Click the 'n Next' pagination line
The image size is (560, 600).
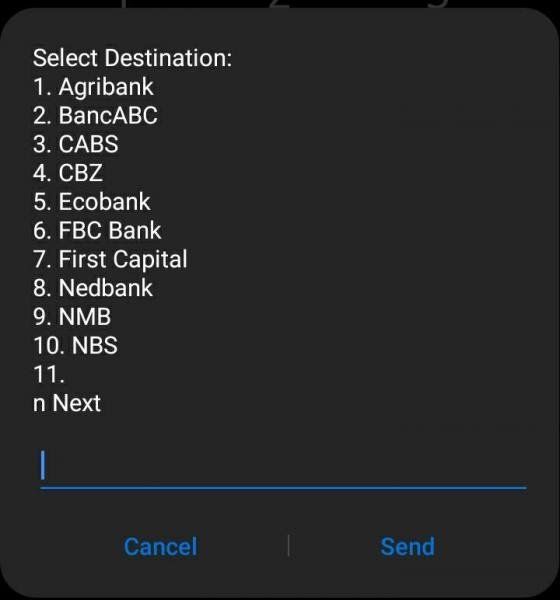(x=67, y=403)
